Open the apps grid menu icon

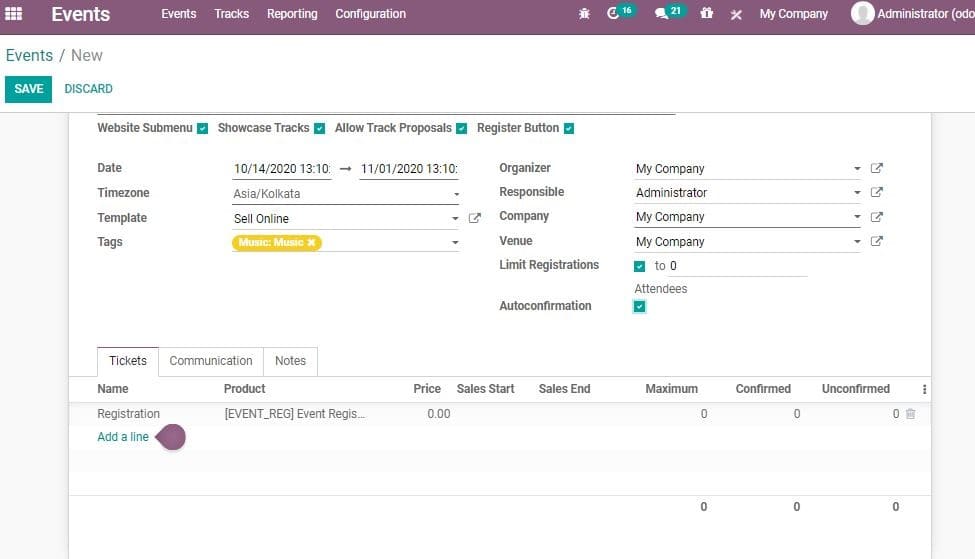click(14, 13)
